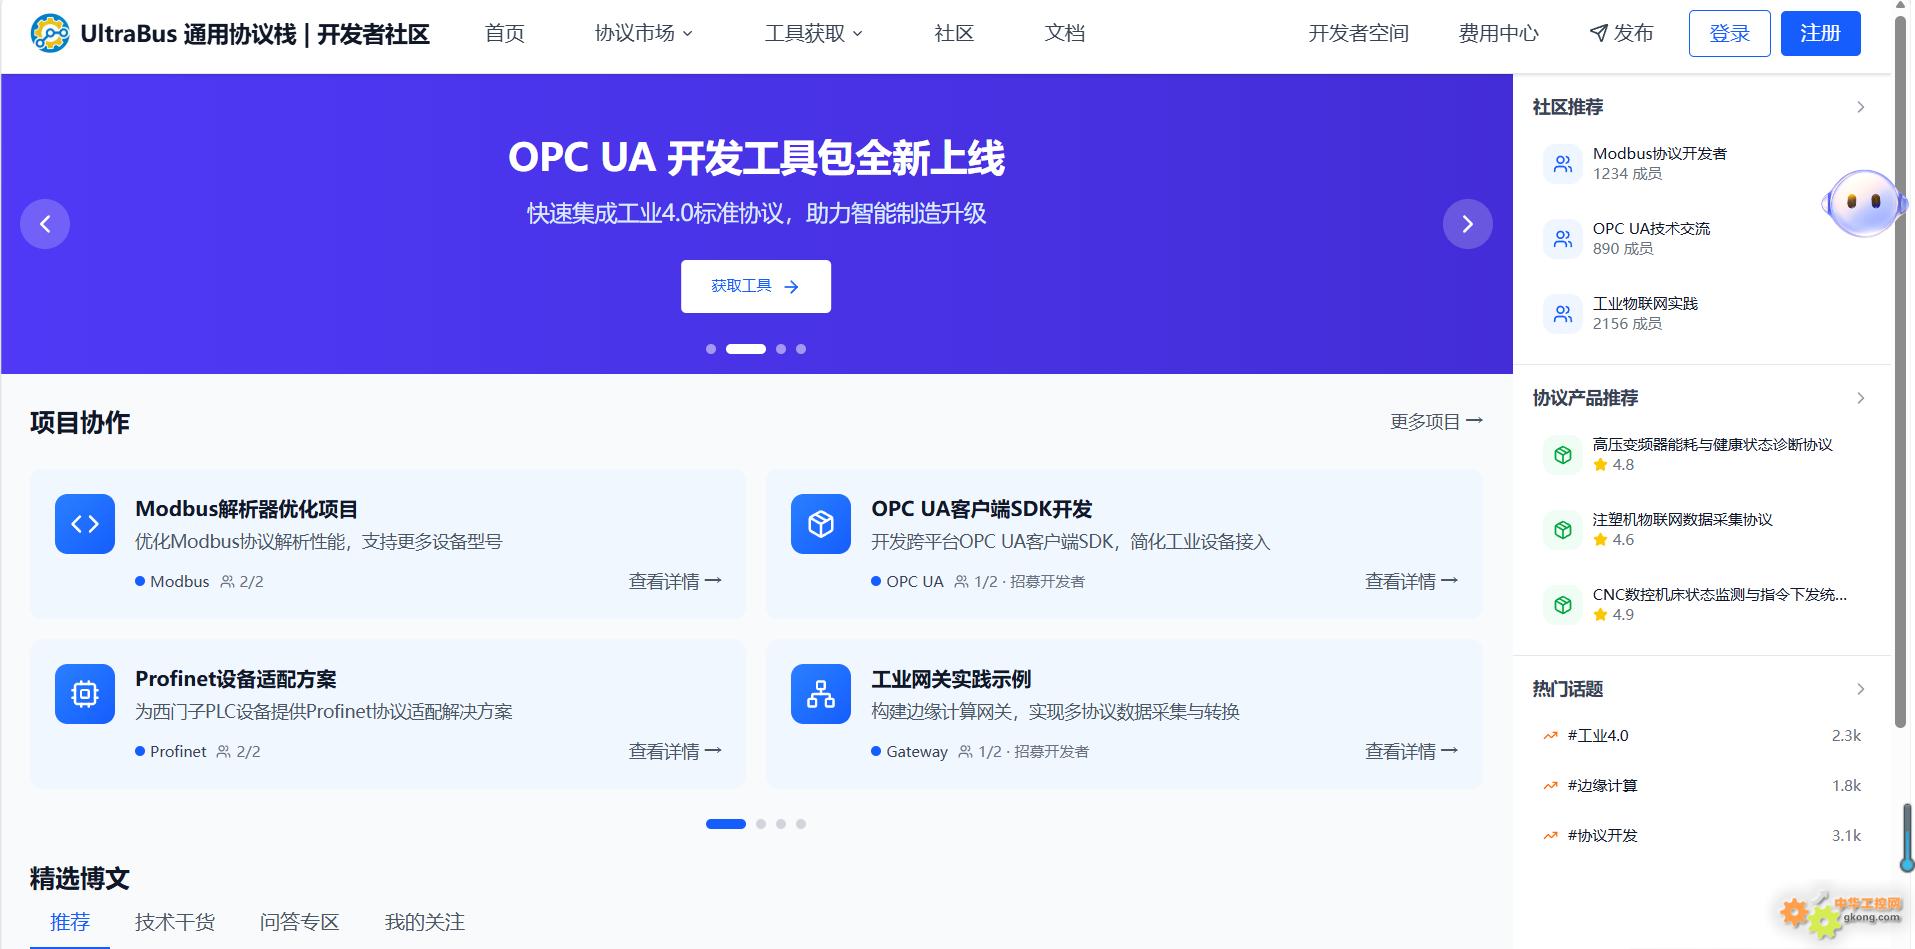Open 费用中心 in the top bar
The width and height of the screenshot is (1915, 949).
[x=1499, y=34]
